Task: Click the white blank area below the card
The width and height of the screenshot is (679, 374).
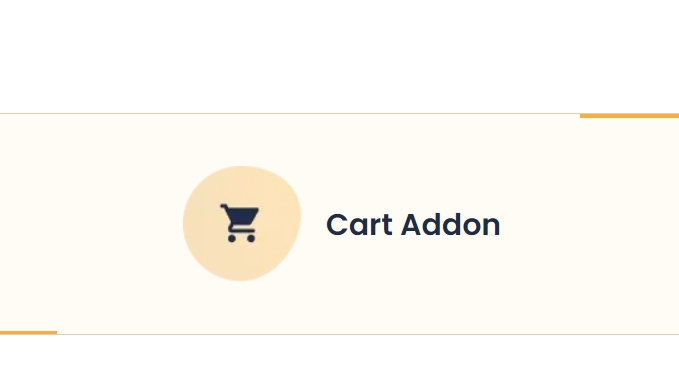Action: pos(340,355)
